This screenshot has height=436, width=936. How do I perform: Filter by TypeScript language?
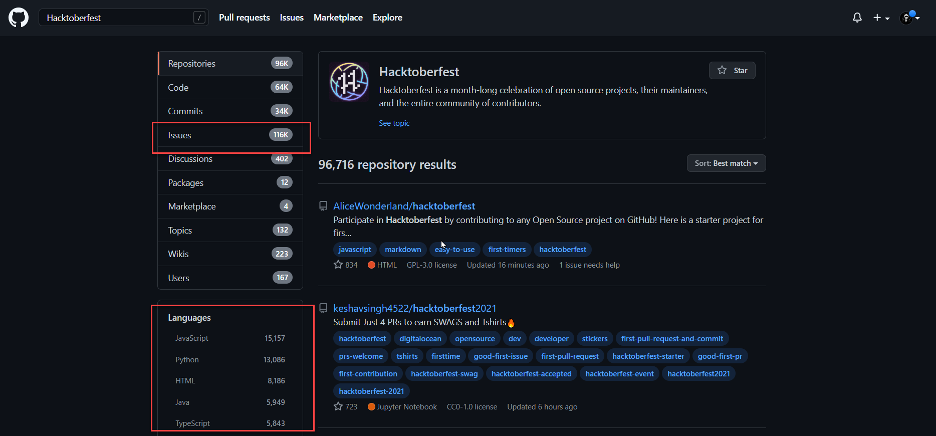coord(230,423)
